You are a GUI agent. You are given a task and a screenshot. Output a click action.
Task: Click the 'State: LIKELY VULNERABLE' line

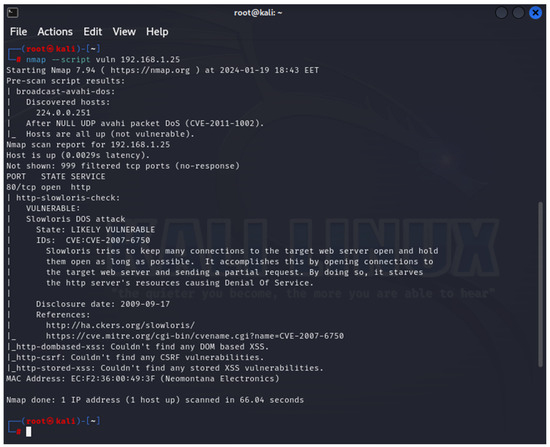[95, 229]
